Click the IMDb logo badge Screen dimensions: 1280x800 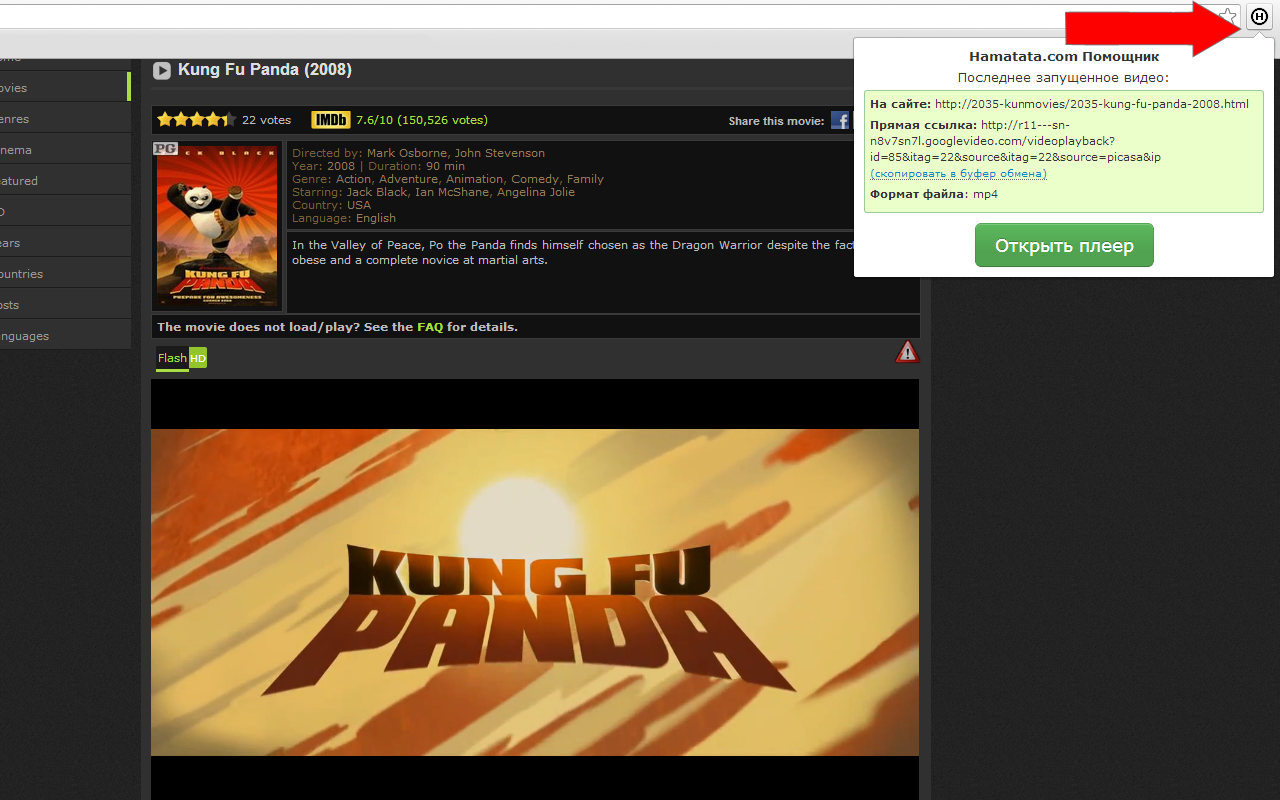(330, 120)
